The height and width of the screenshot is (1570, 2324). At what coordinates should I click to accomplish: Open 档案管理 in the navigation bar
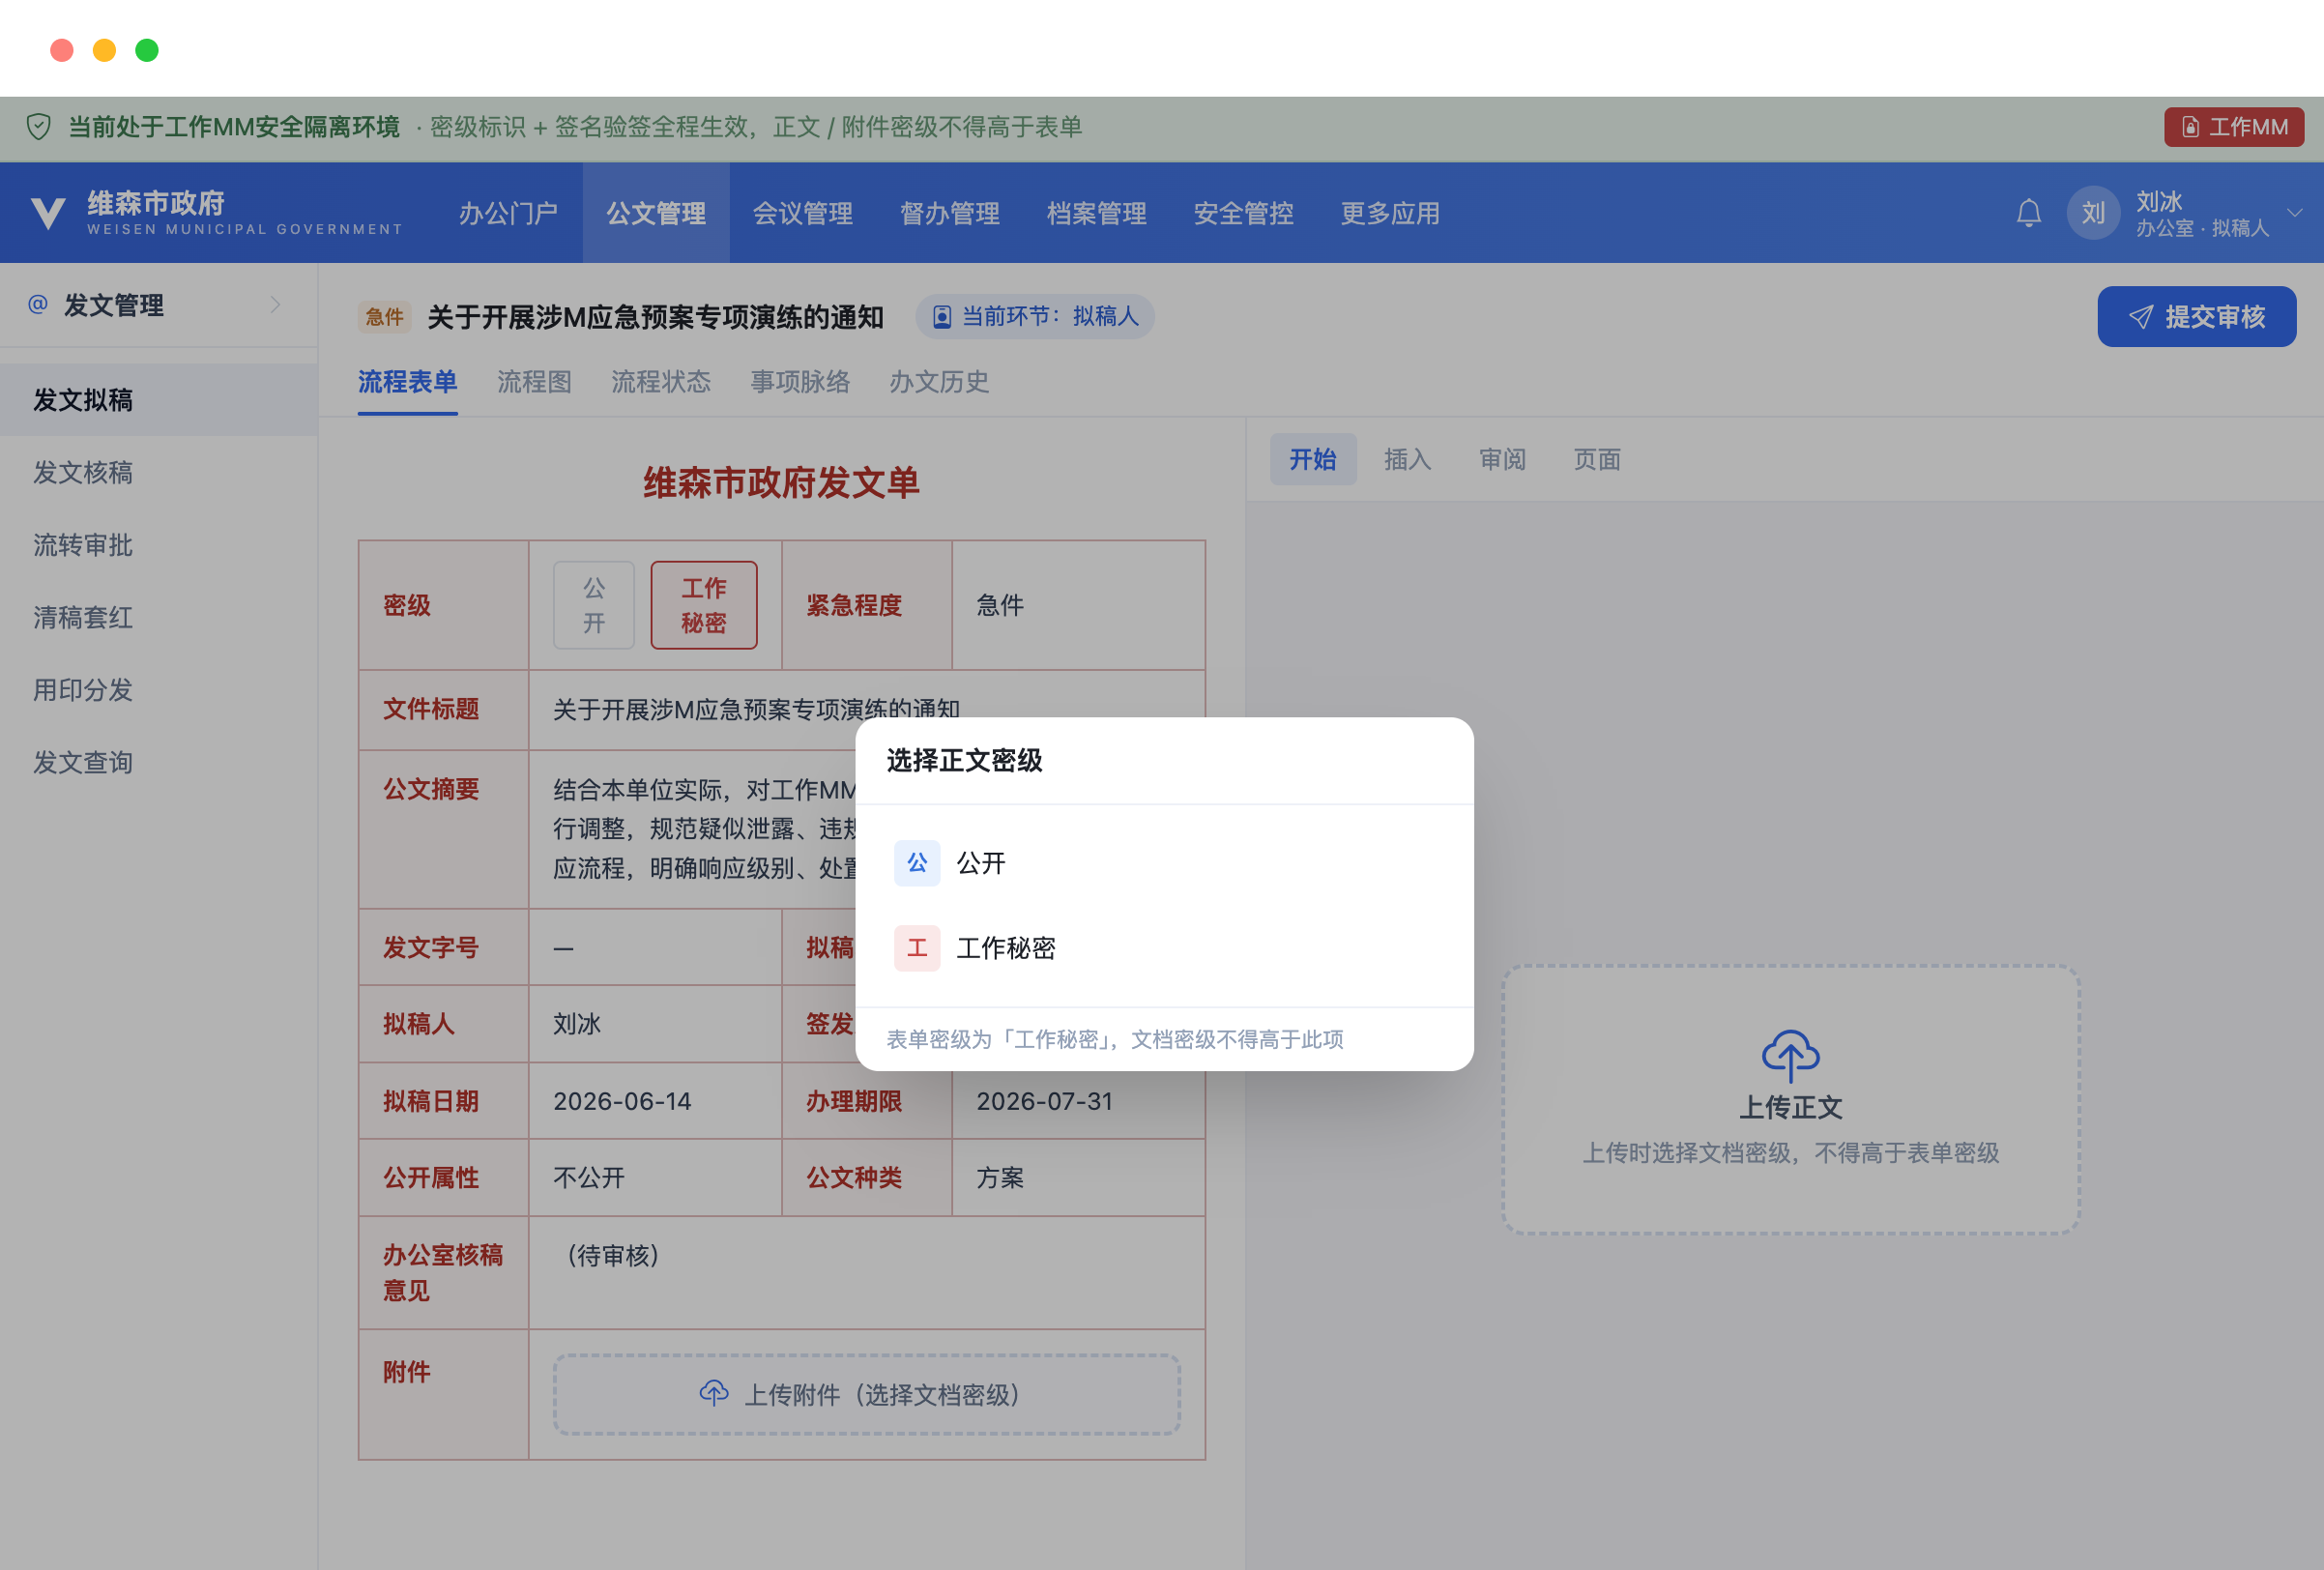[x=1097, y=213]
